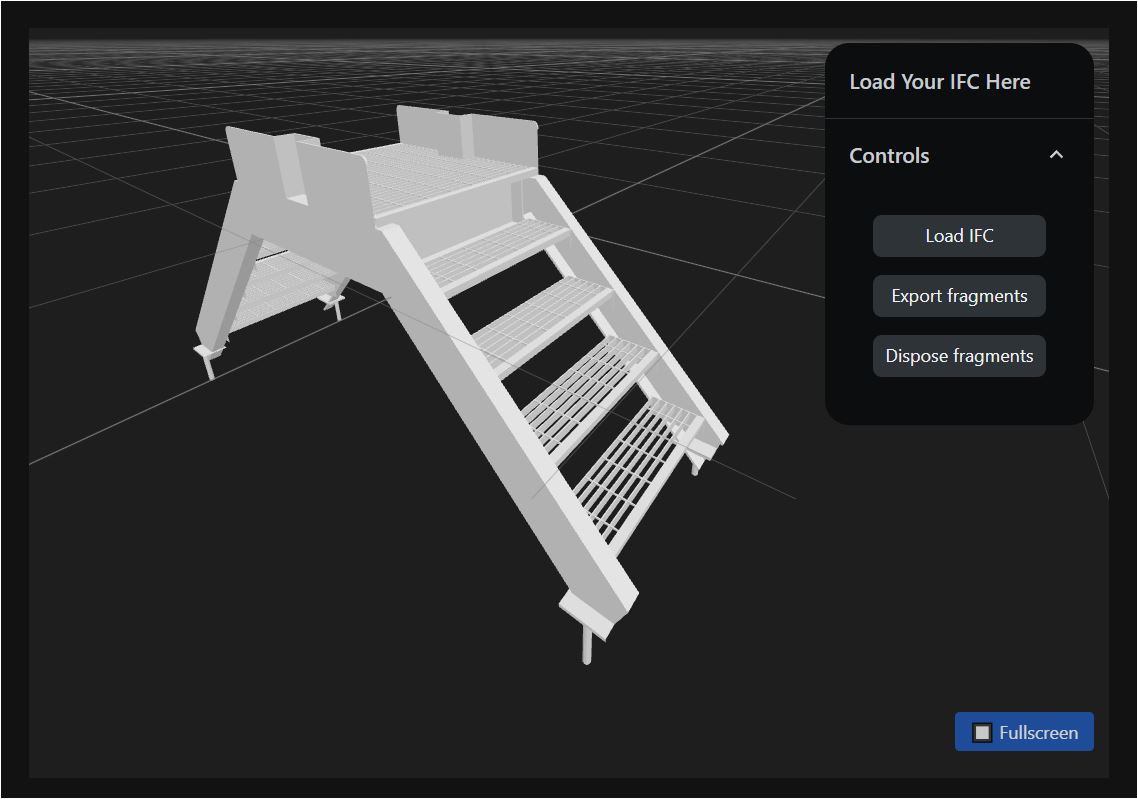Viewport: 1138px width, 799px height.
Task: Dispose fragments using the panel button
Action: pyautogui.click(x=959, y=356)
